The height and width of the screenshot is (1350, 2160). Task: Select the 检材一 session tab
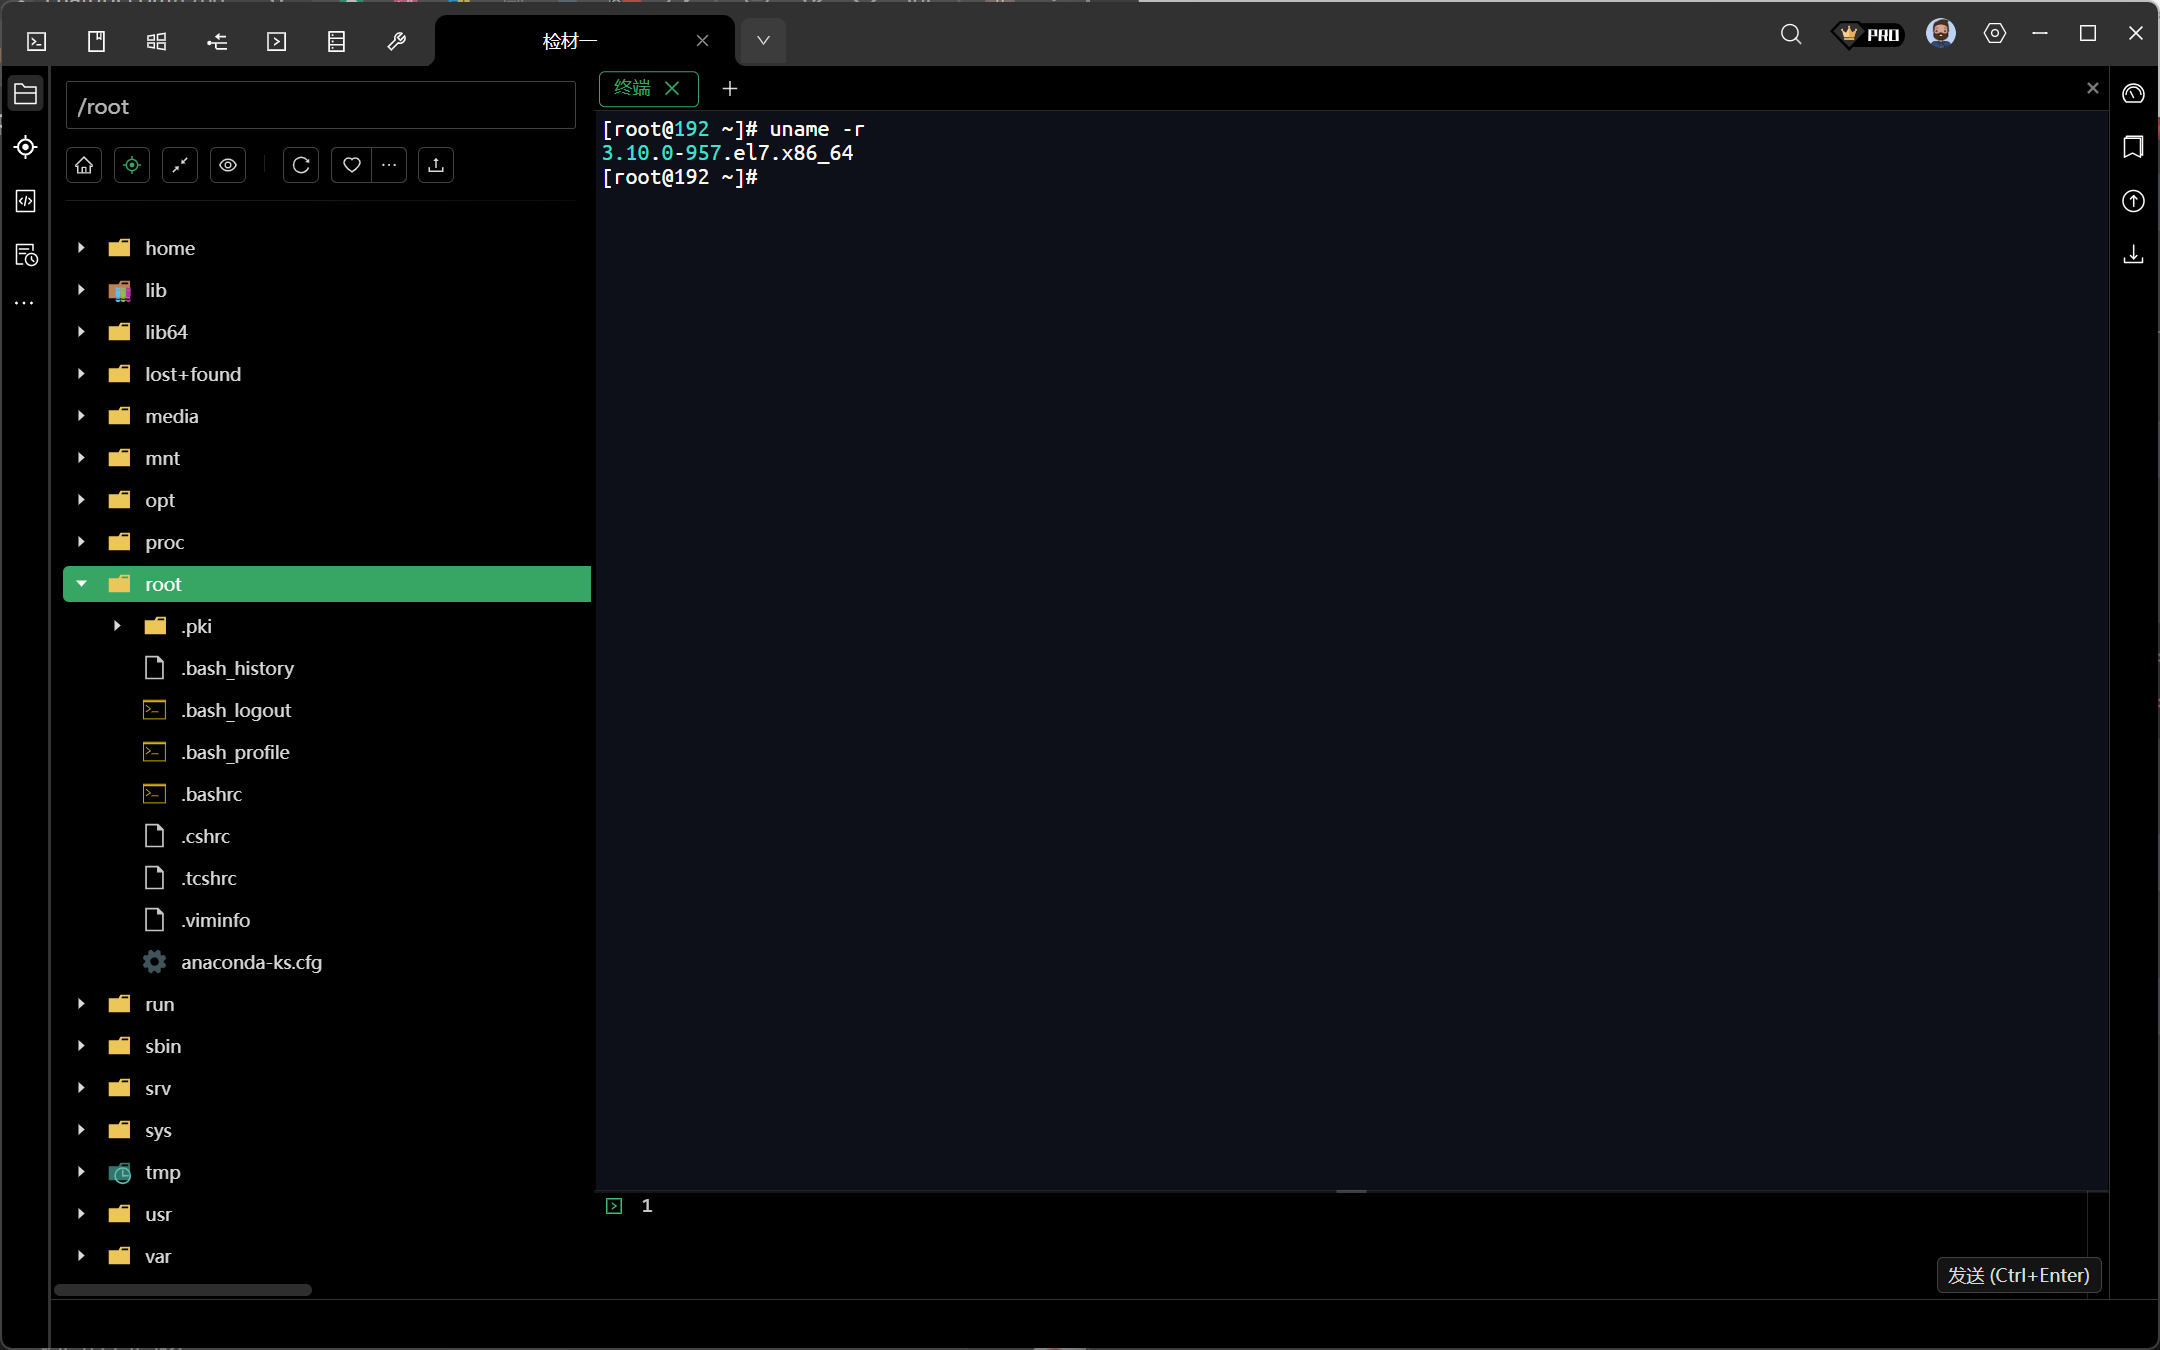pos(570,41)
